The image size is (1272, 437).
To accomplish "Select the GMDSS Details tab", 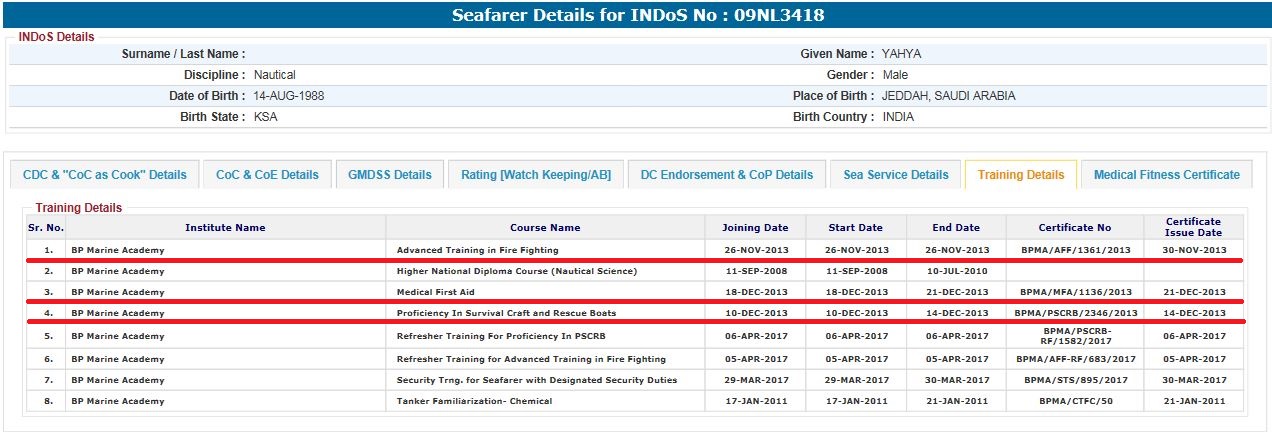I will (x=389, y=174).
